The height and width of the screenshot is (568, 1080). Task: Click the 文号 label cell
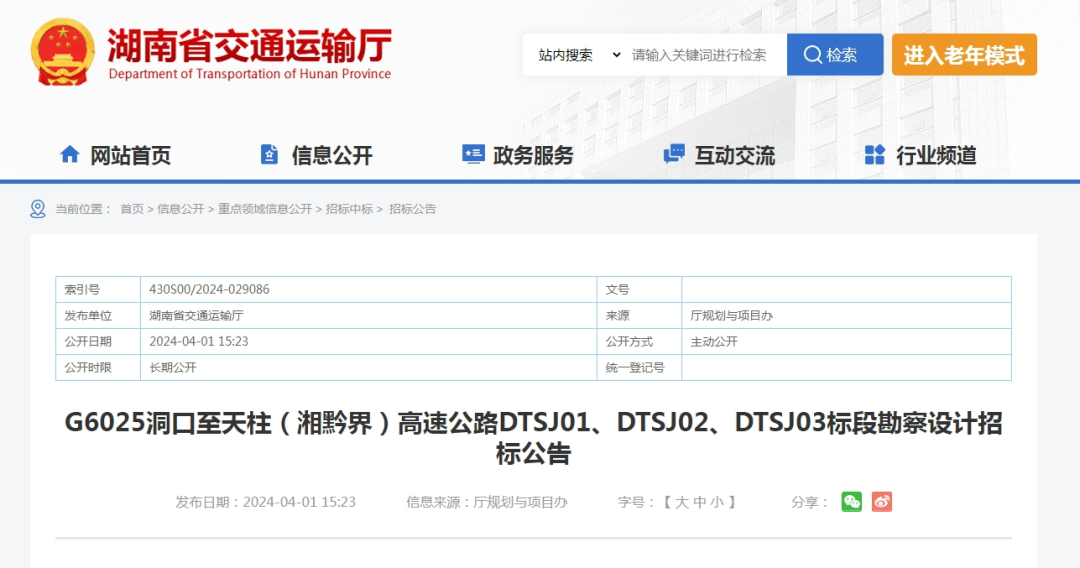pyautogui.click(x=639, y=289)
